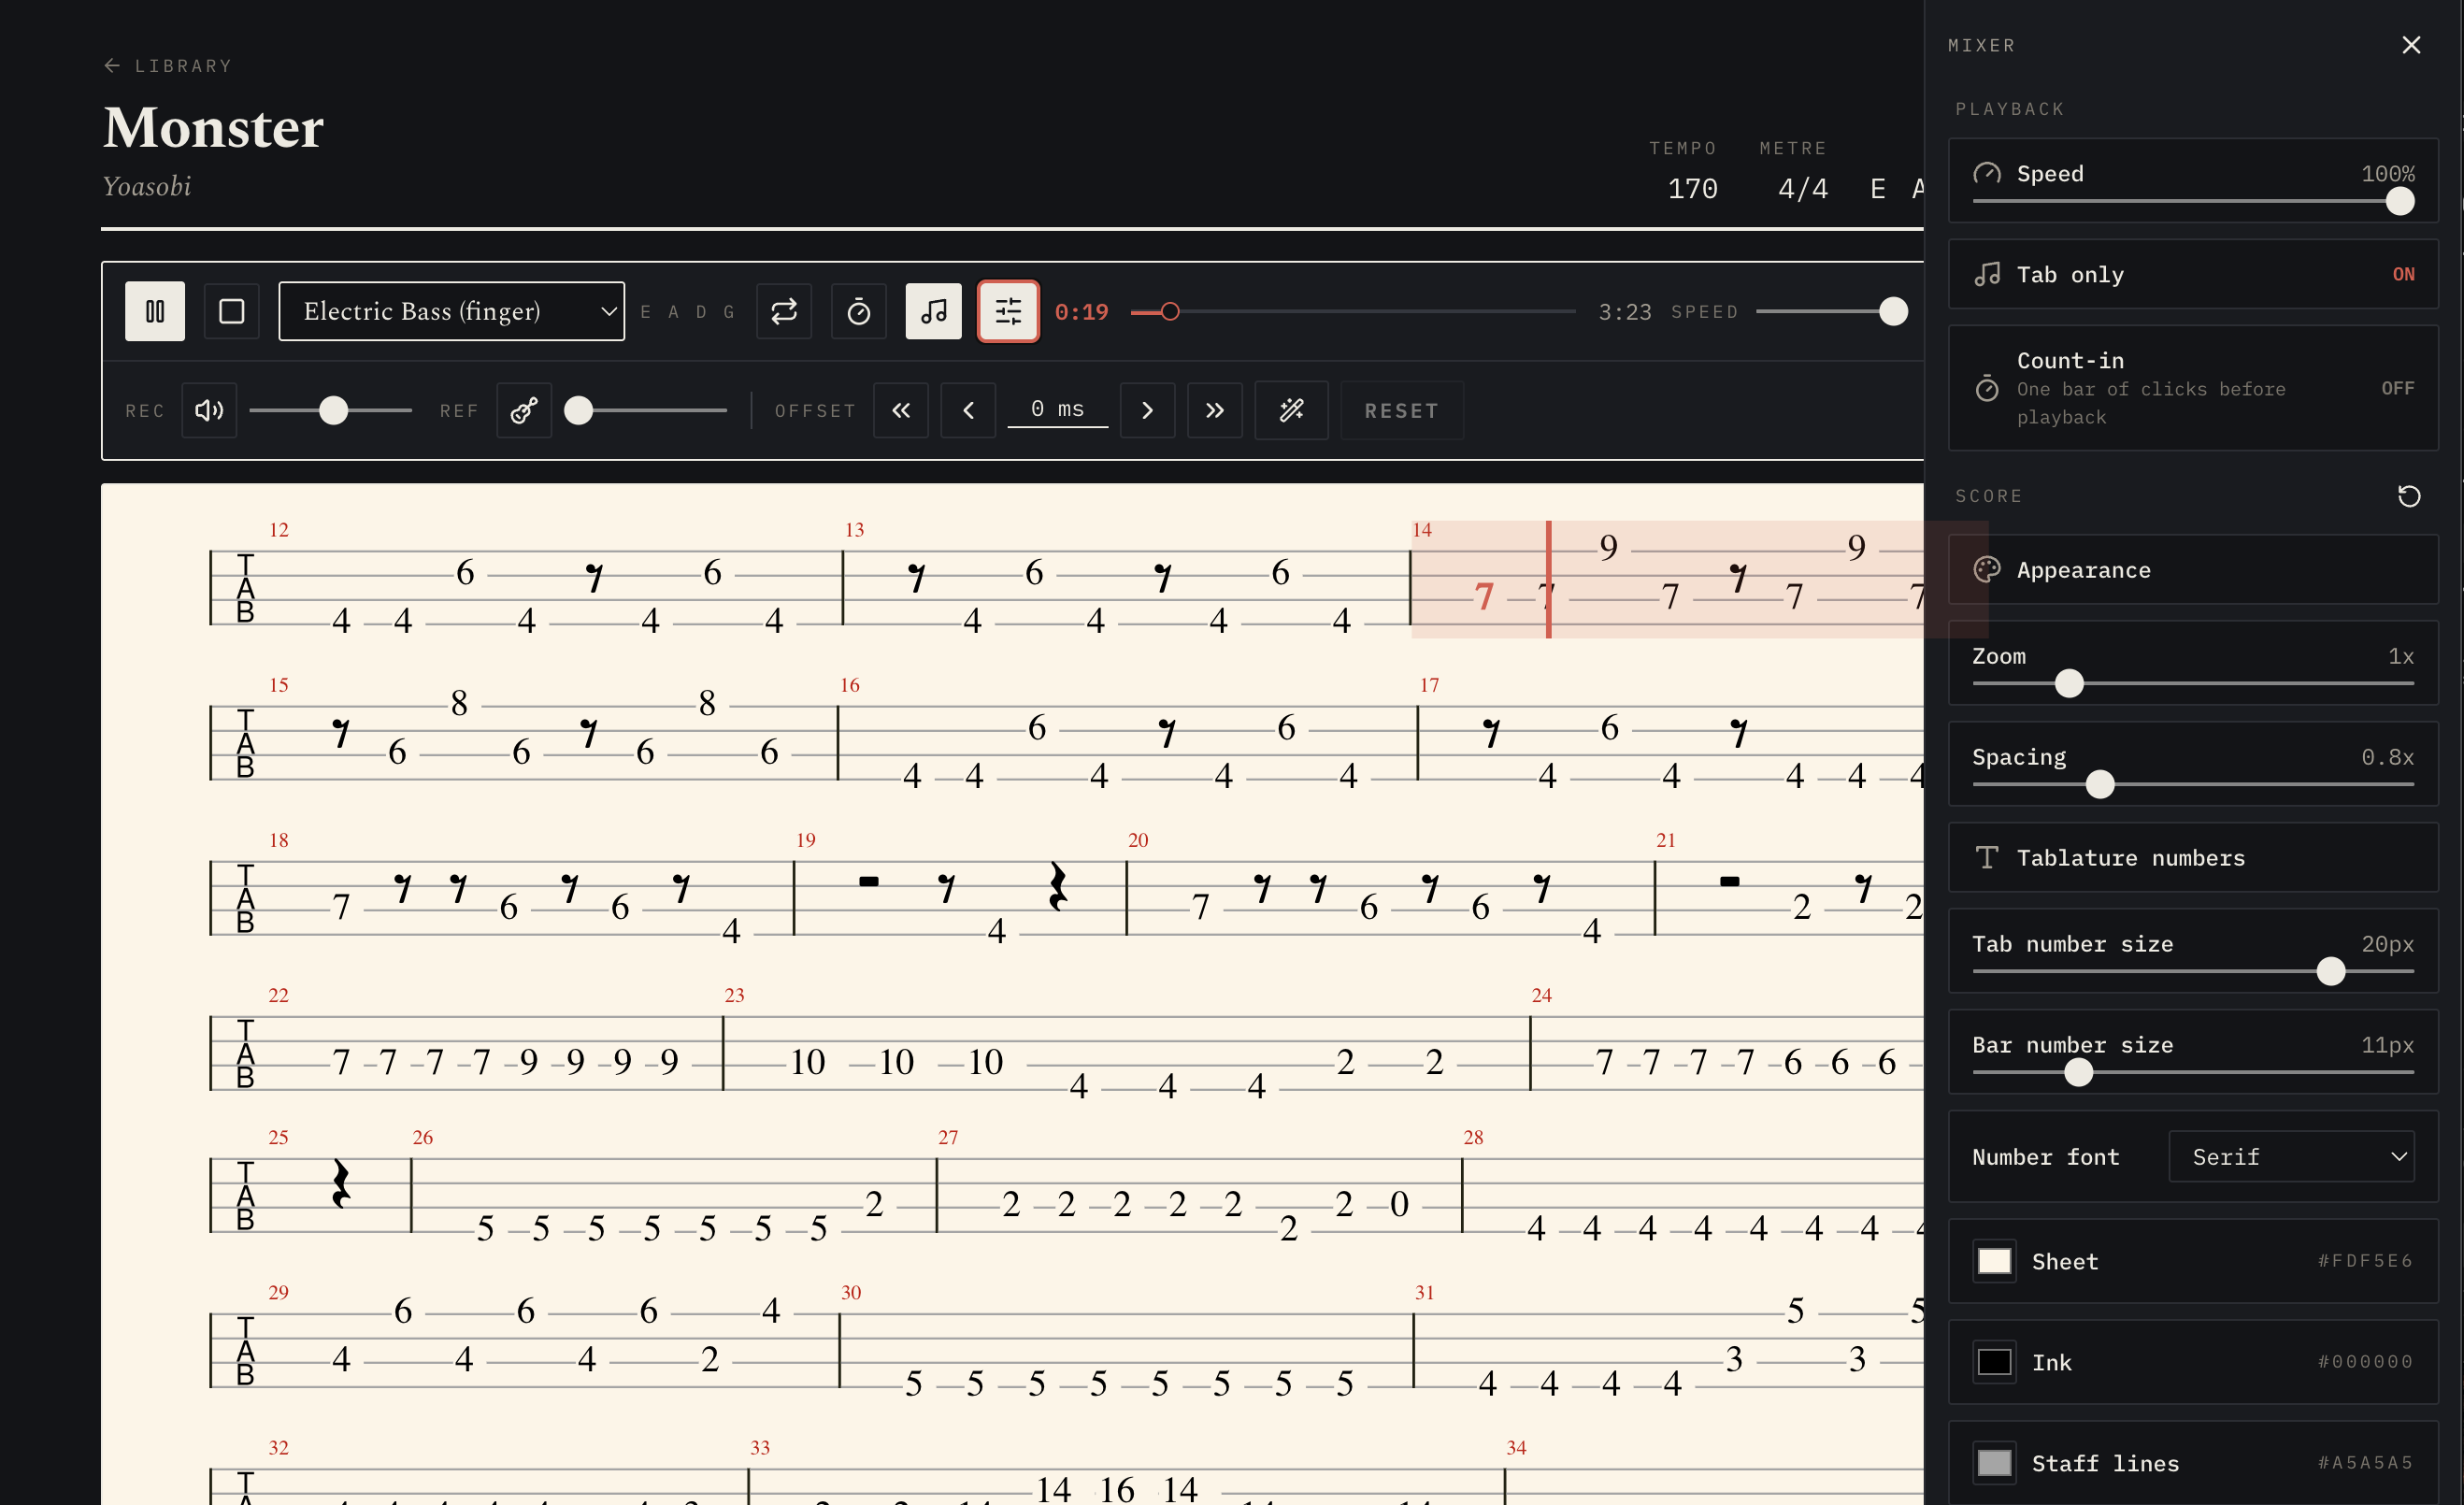Click the count-in stopwatch icon in toolbar
This screenshot has height=1505, width=2464.
pyautogui.click(x=859, y=311)
